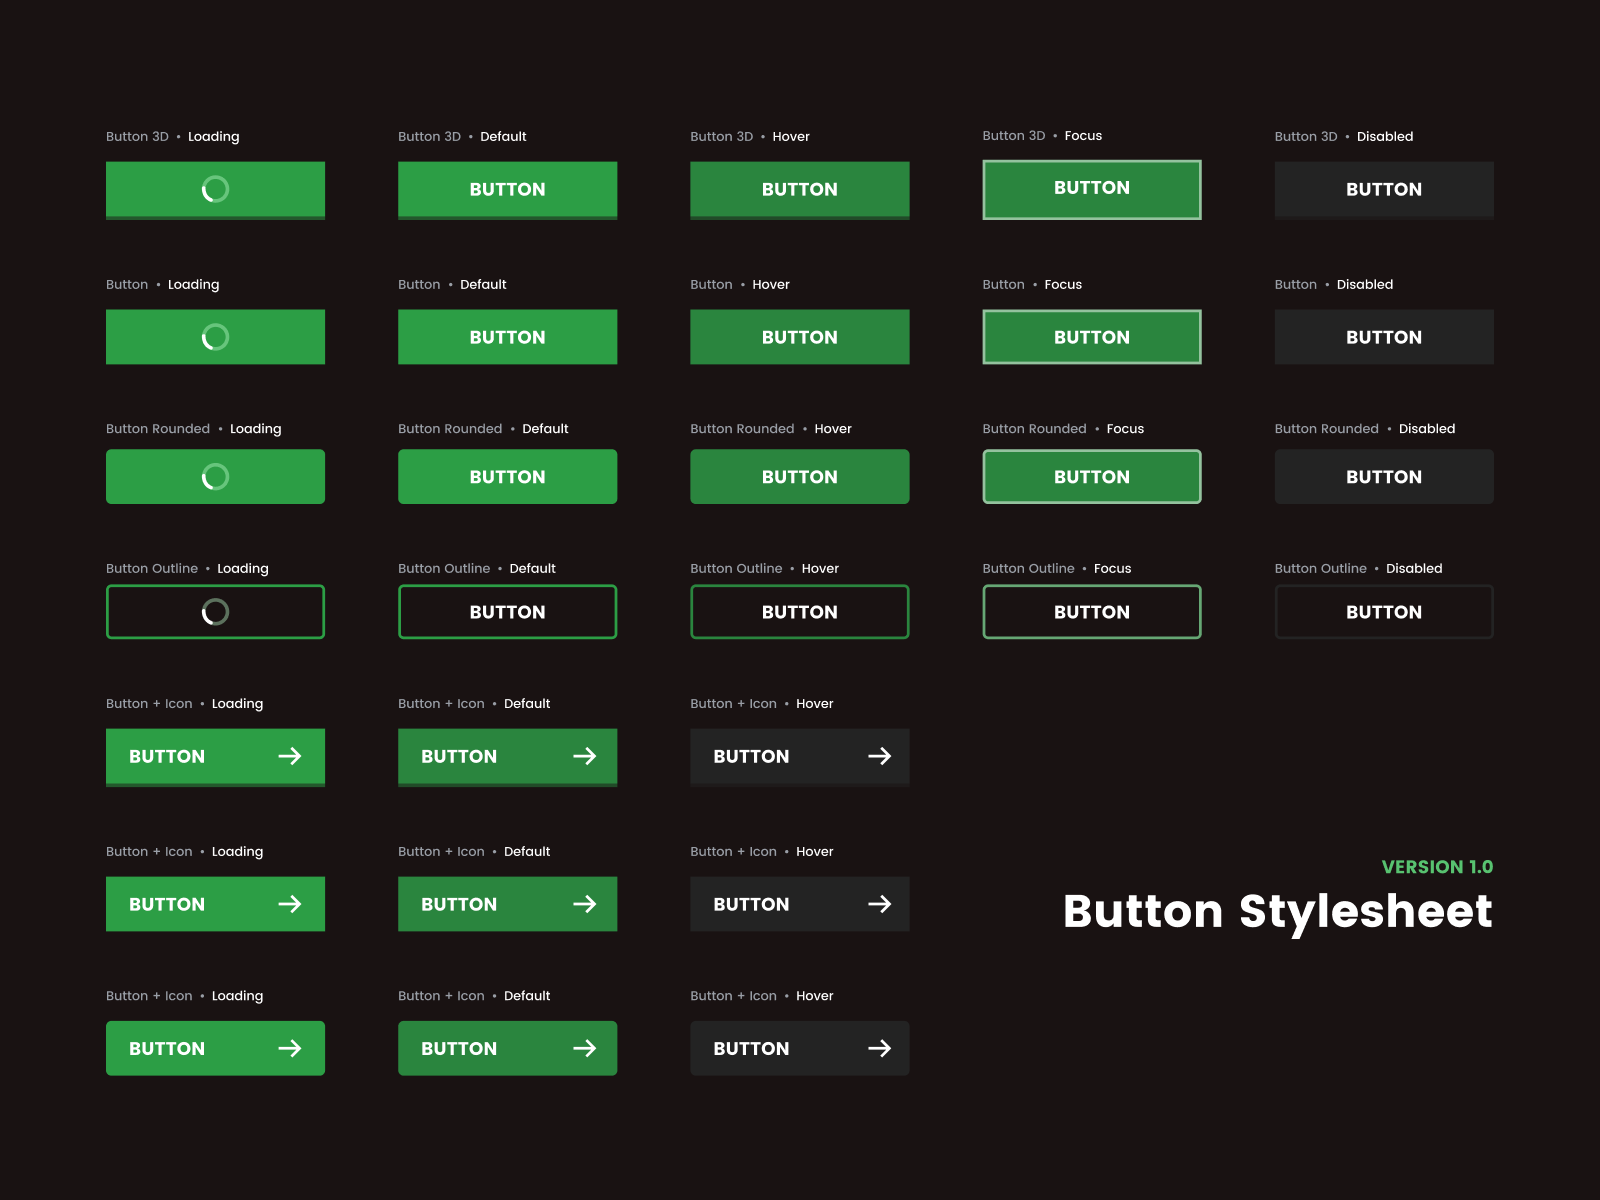Screen dimensions: 1600x1200
Task: Select the Button Rounded Default button
Action: tap(507, 476)
